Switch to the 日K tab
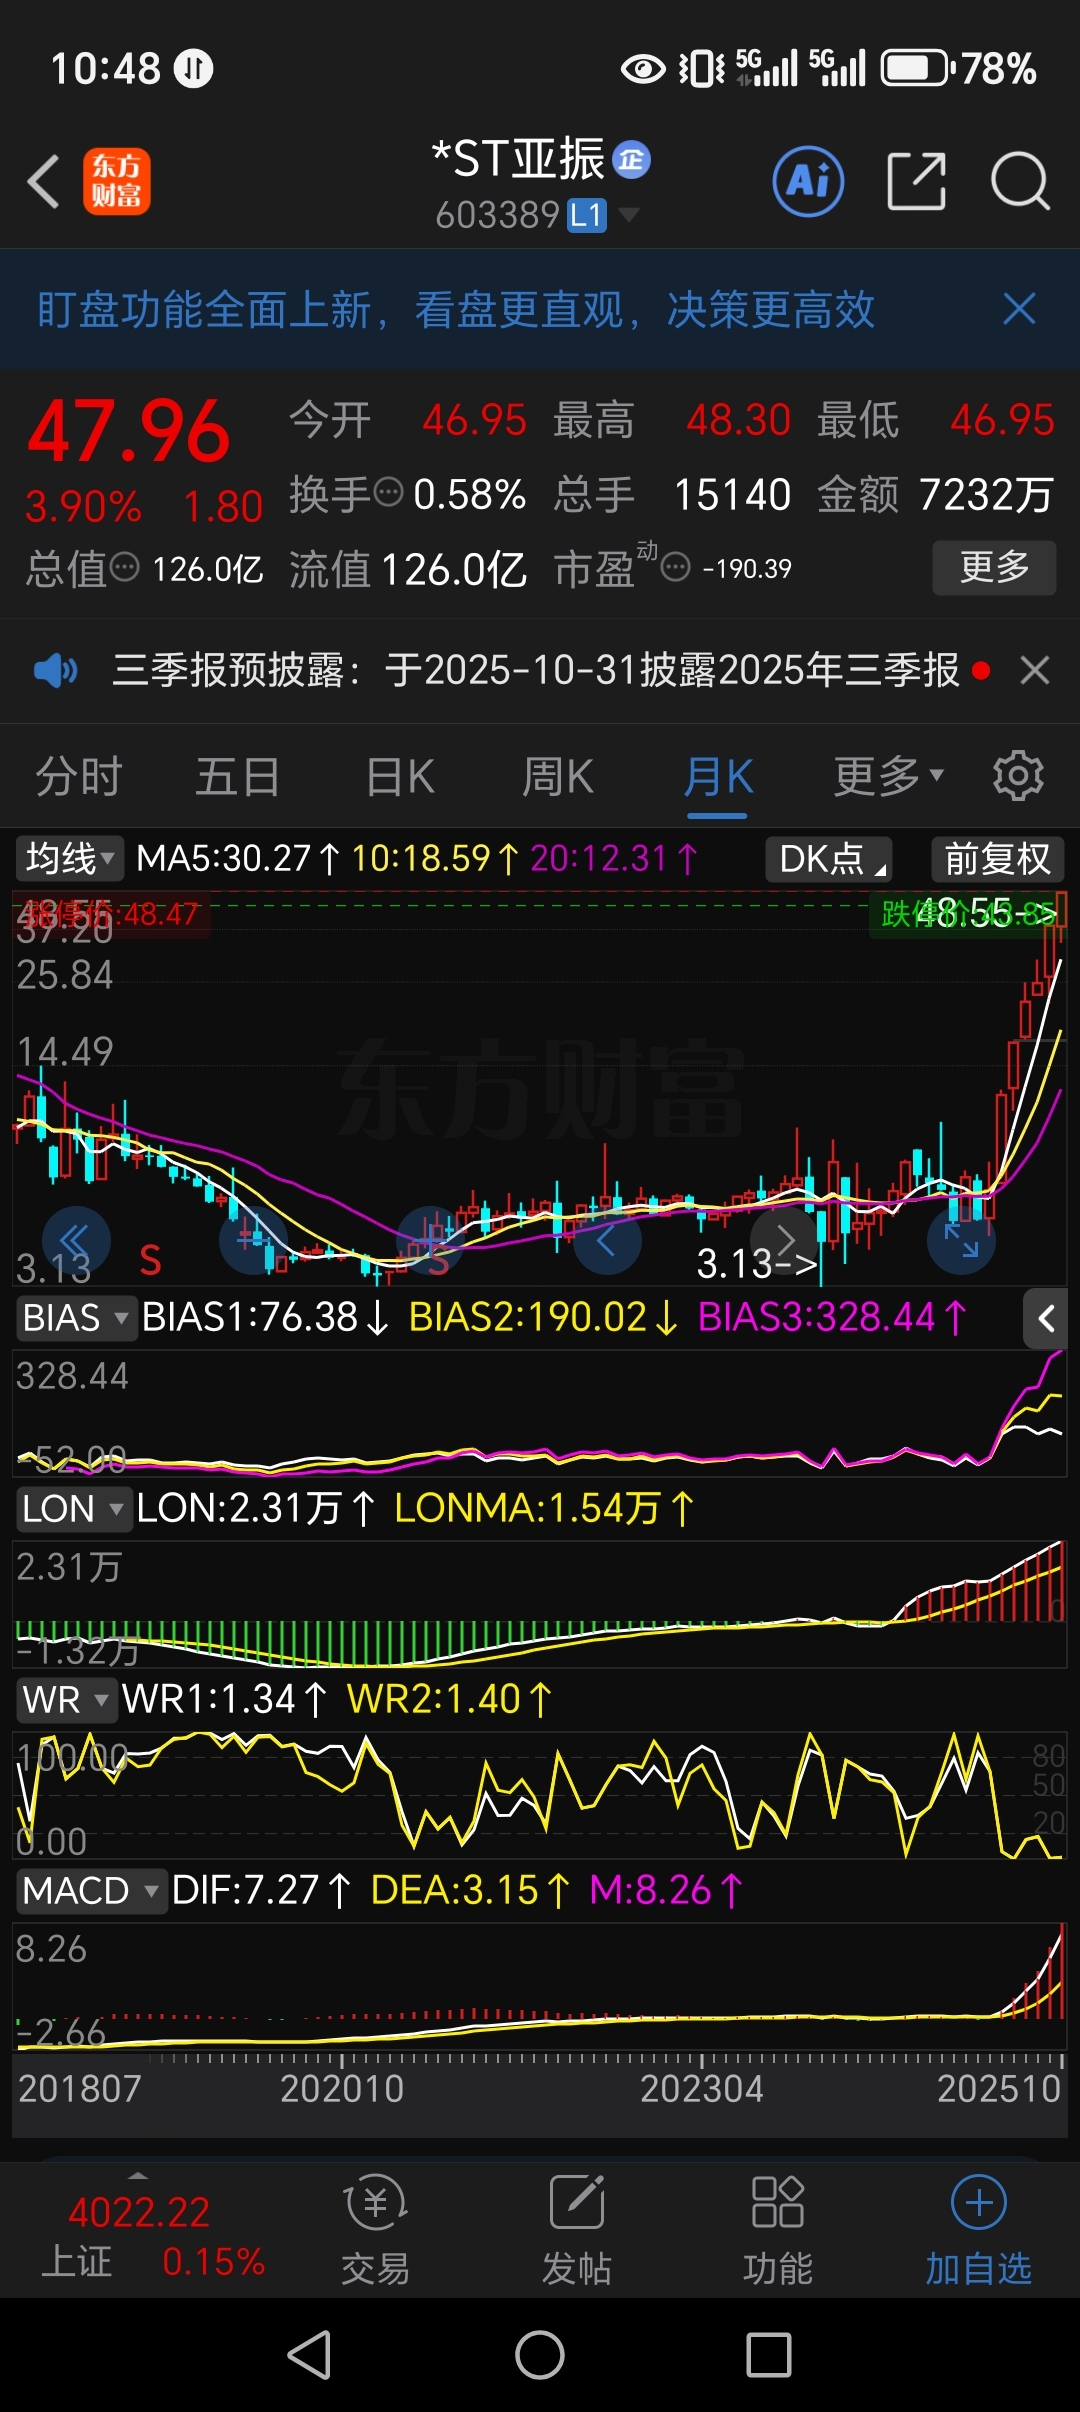1080x2412 pixels. [400, 777]
